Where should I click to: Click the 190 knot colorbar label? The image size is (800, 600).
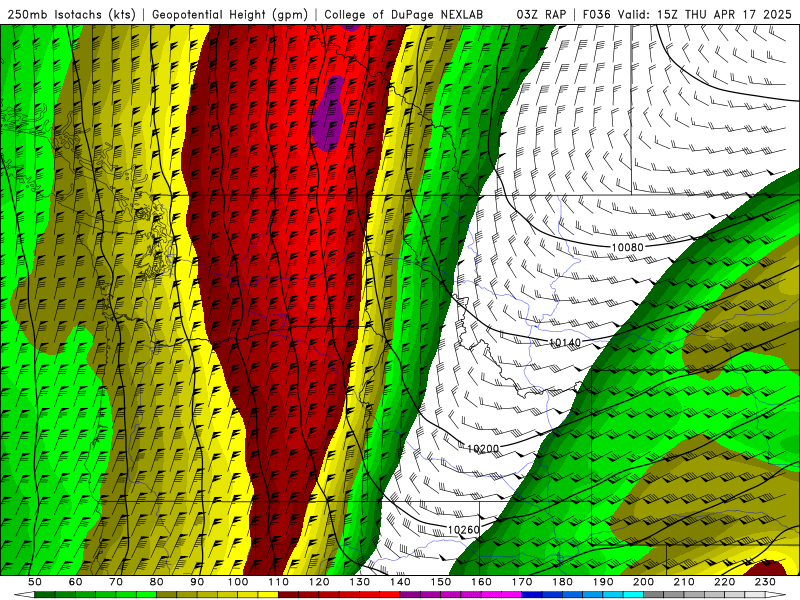(x=603, y=582)
